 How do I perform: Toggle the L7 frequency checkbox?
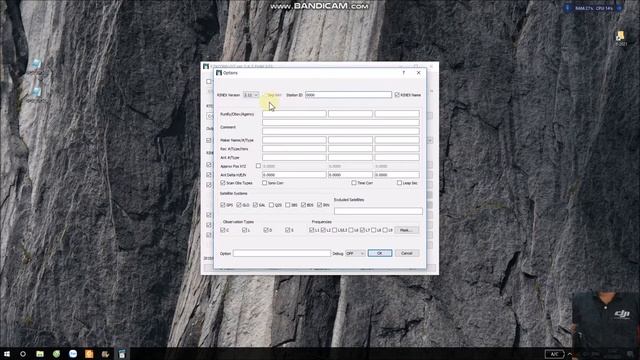coord(362,230)
